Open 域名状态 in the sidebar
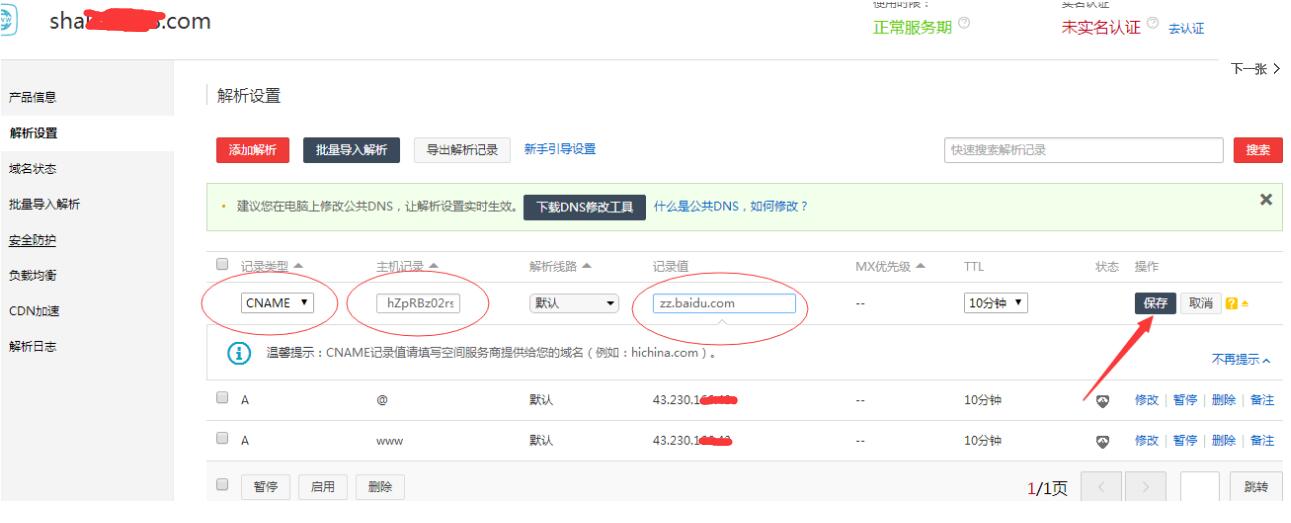This screenshot has width=1291, height=523. (x=32, y=169)
